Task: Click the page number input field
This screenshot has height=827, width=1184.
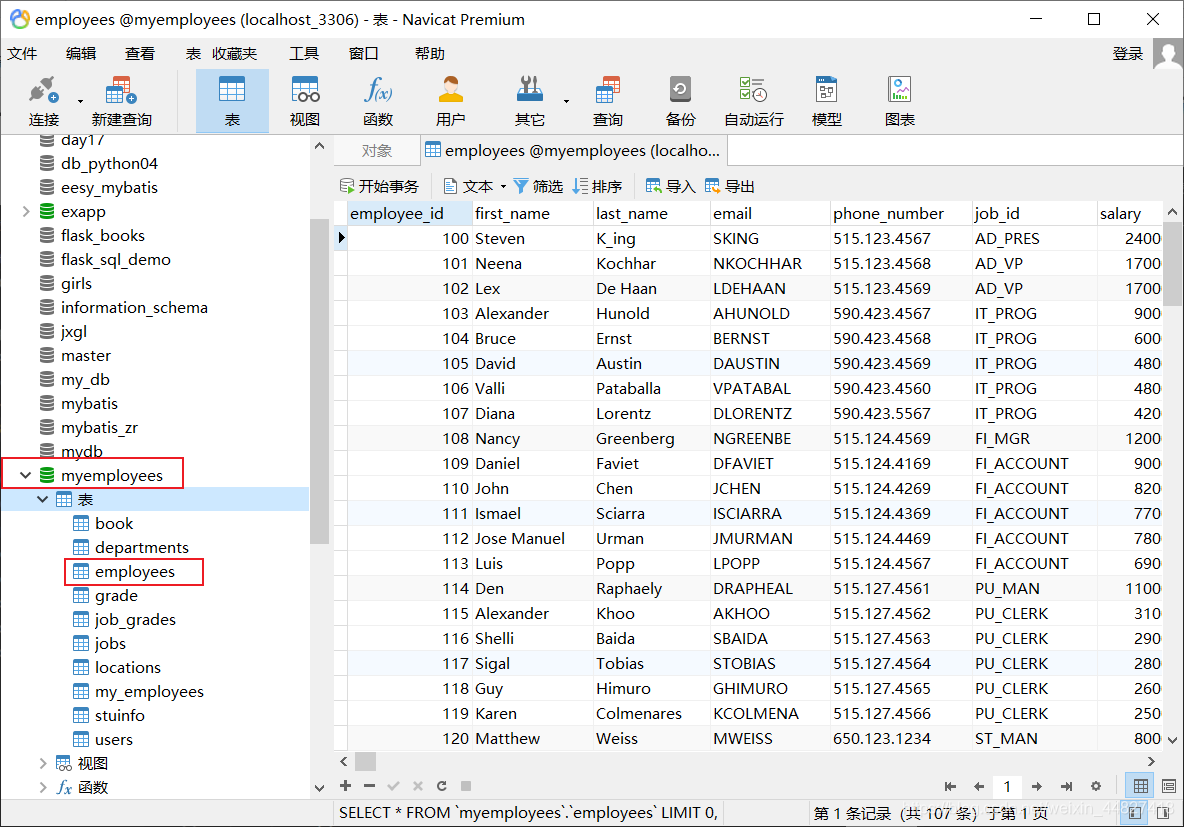Action: point(1007,786)
